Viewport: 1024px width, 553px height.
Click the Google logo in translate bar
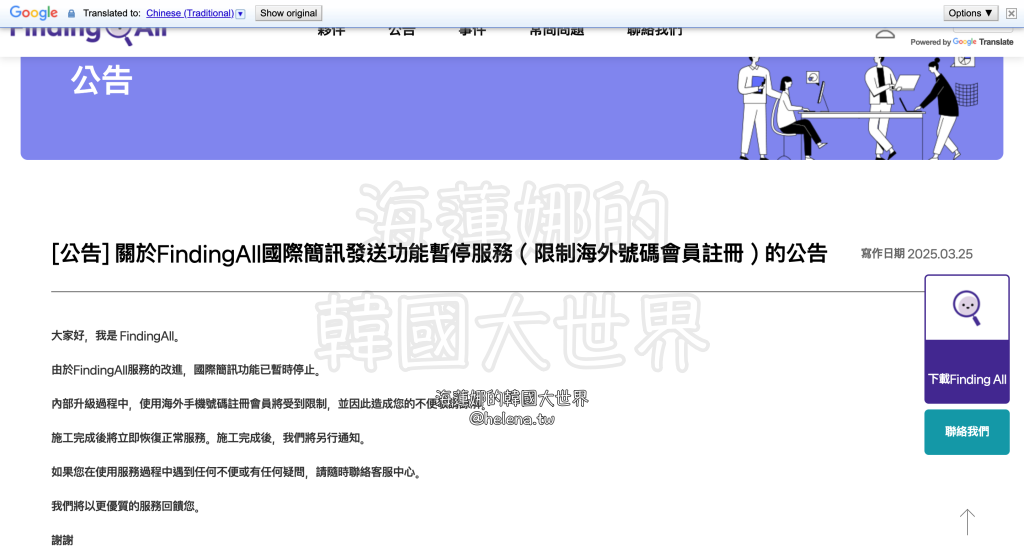(33, 13)
